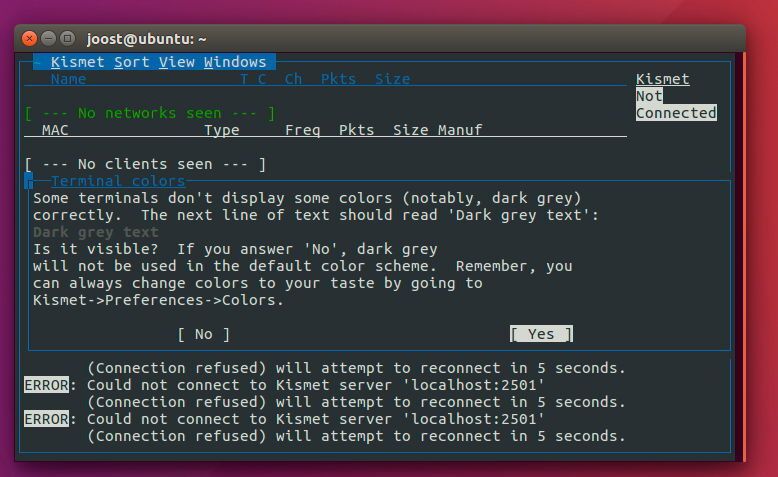Maximize the joost@ubuntu terminal window

(x=67, y=38)
